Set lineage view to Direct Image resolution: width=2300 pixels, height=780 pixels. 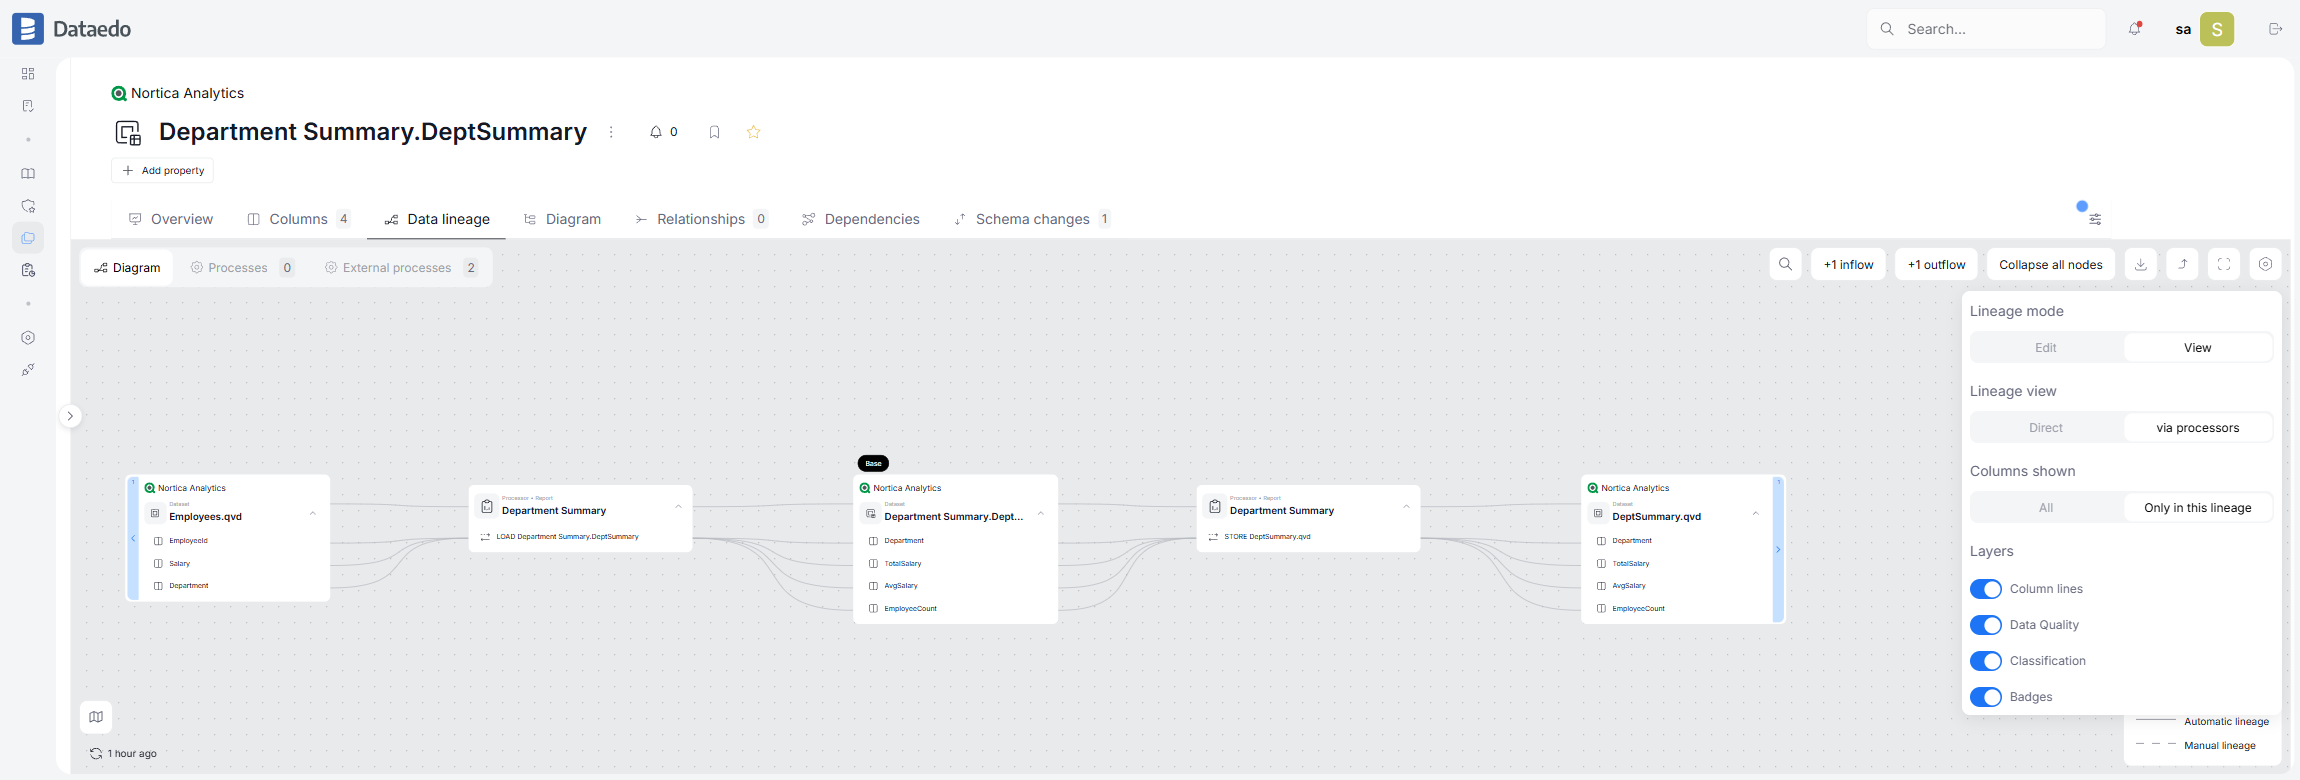[x=2046, y=428]
